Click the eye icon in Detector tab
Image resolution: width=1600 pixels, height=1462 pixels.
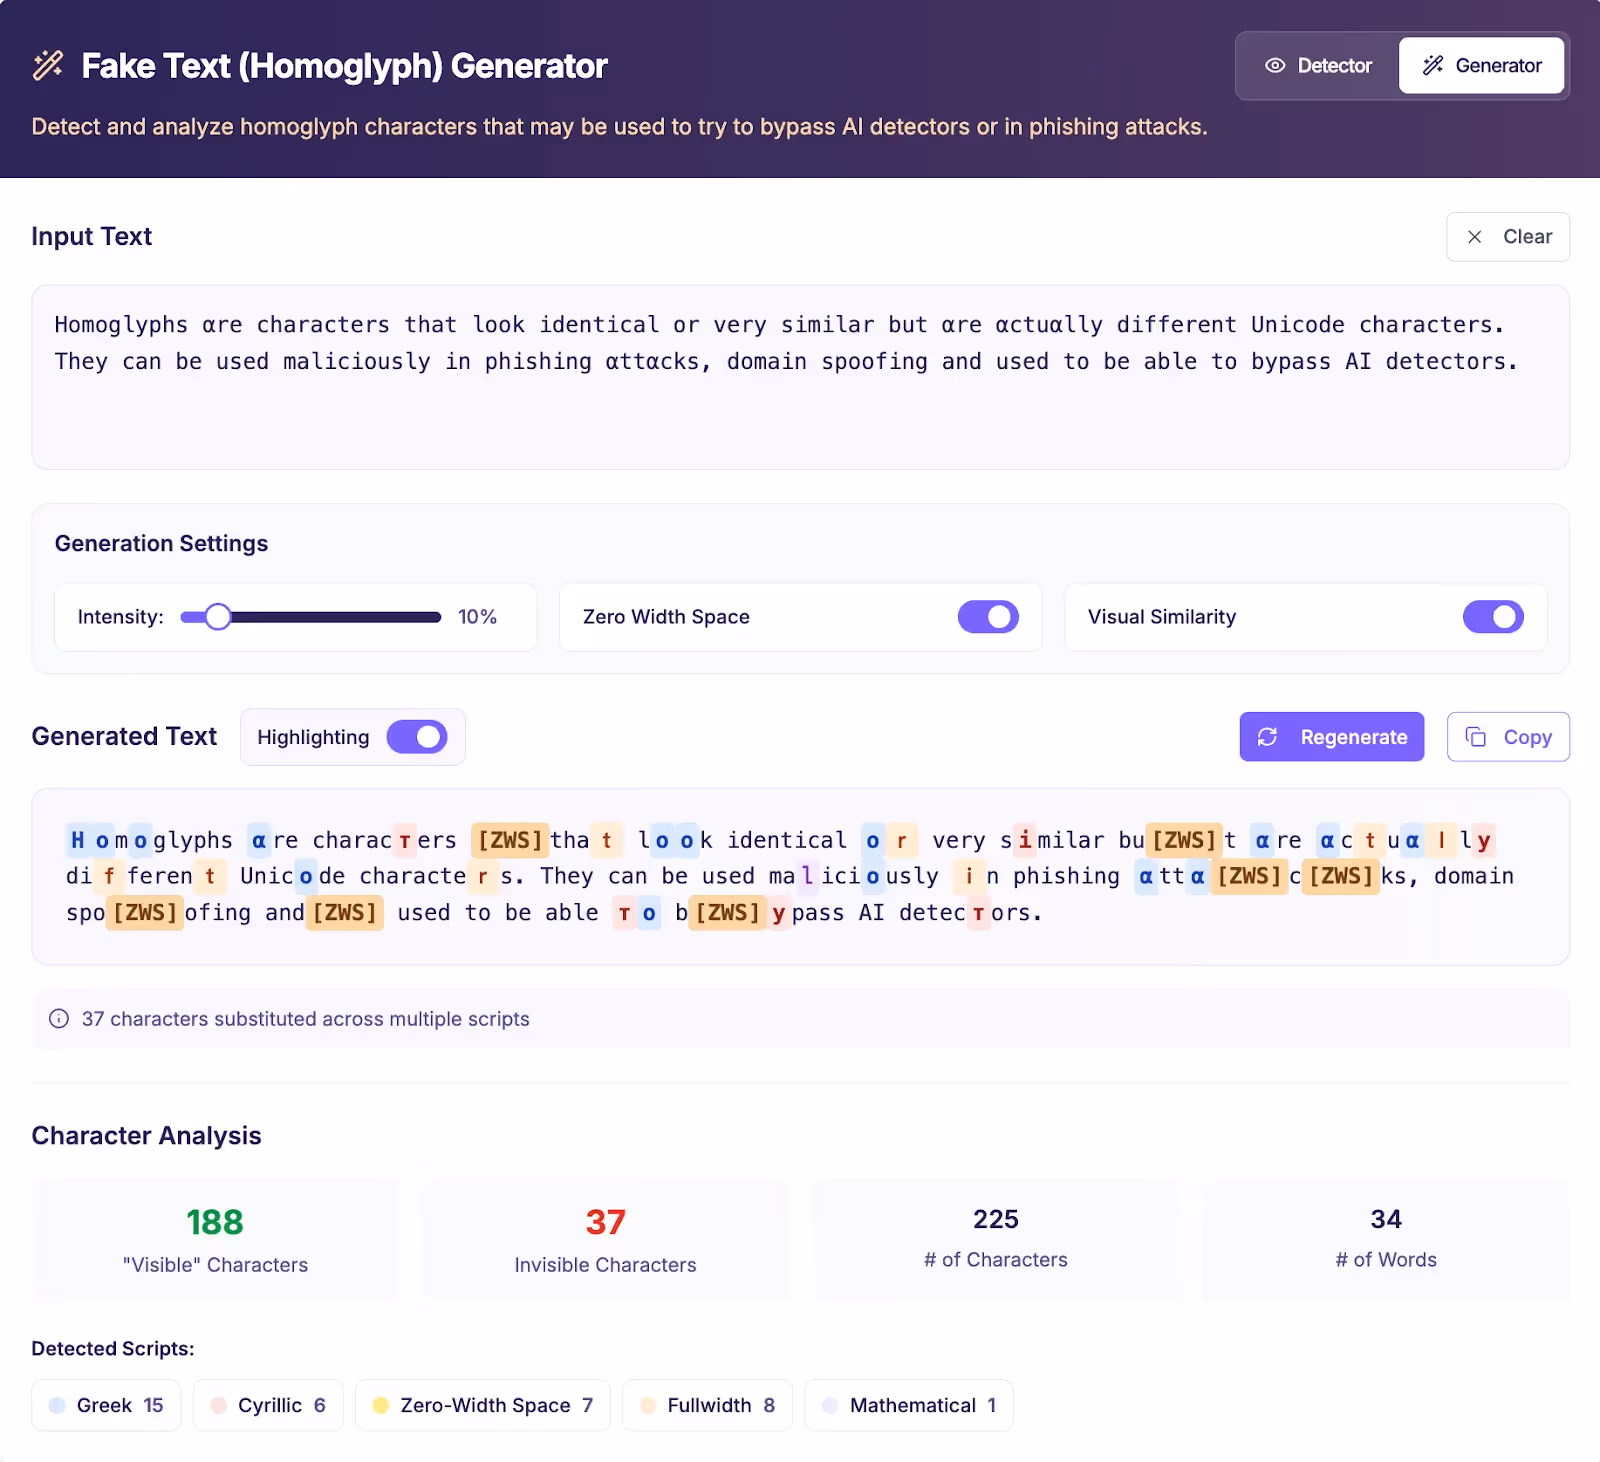tap(1275, 65)
